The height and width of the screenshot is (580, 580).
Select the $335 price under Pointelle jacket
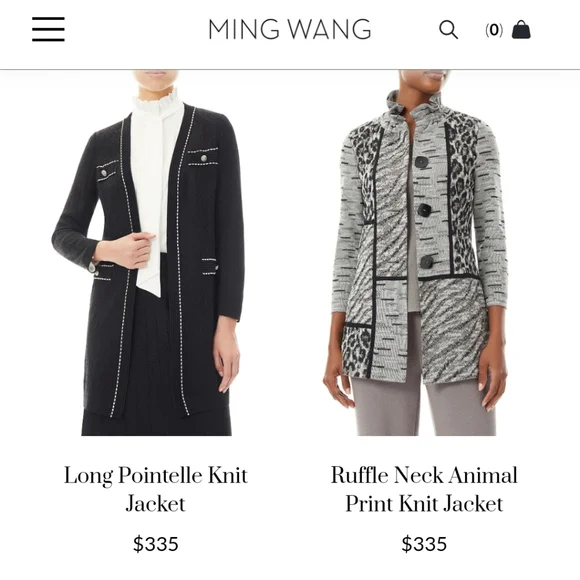coord(156,544)
